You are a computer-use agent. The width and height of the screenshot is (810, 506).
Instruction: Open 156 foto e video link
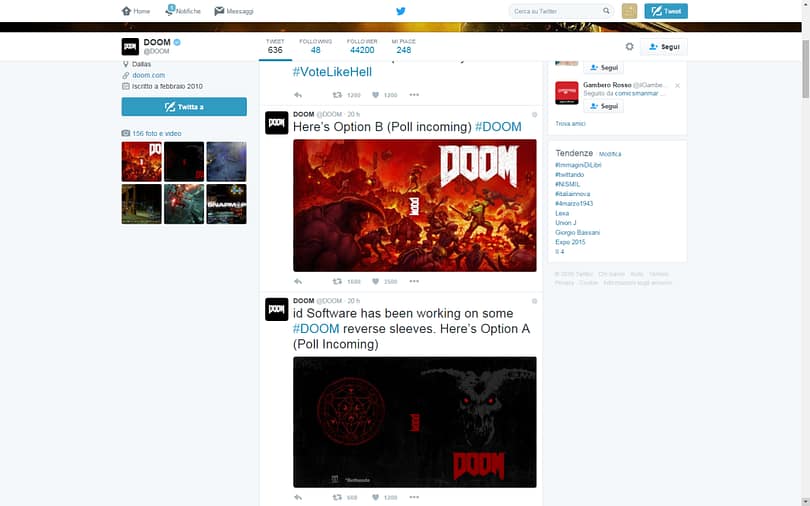tap(157, 133)
